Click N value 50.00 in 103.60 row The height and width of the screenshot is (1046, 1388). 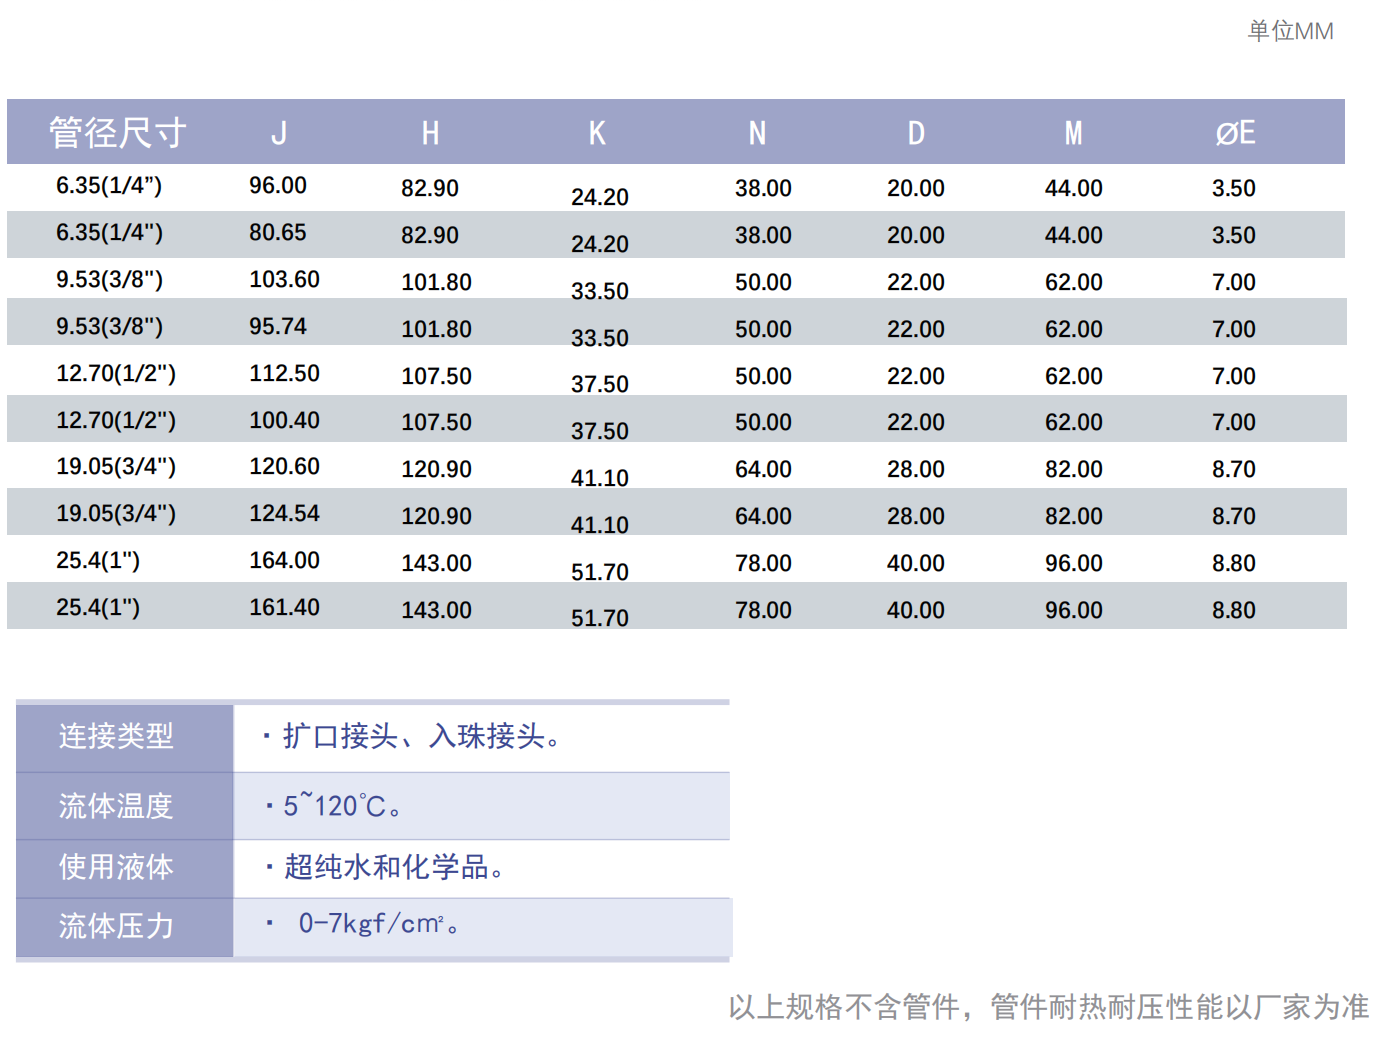coord(763,282)
